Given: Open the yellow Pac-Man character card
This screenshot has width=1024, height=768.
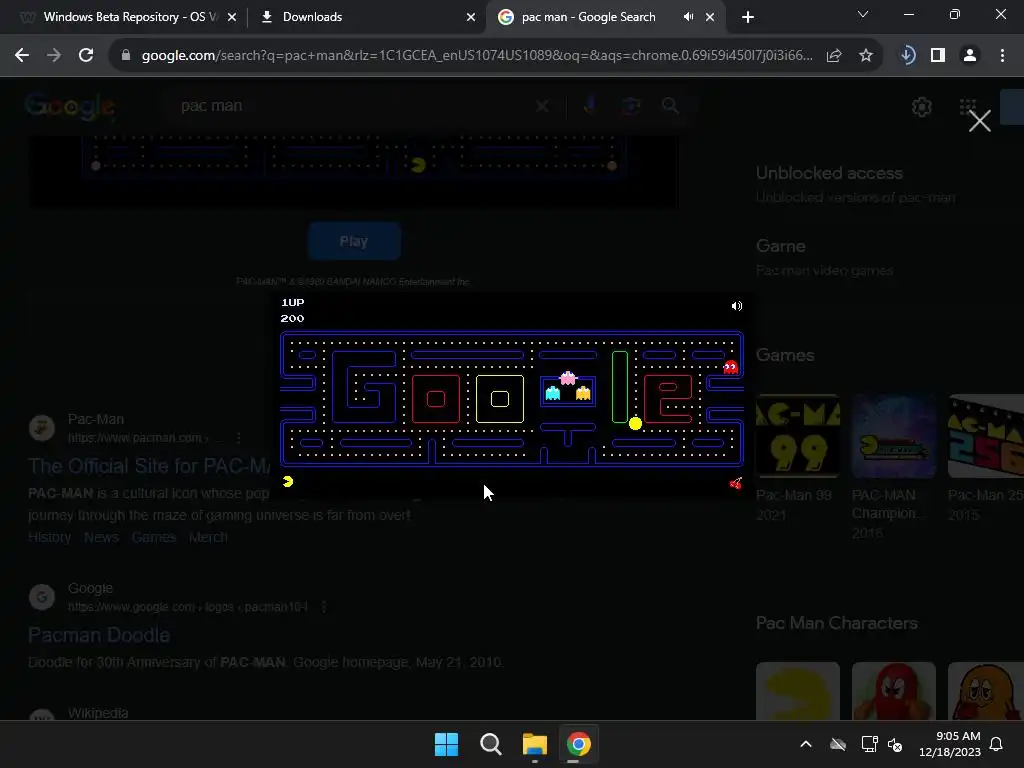Looking at the screenshot, I should point(797,691).
